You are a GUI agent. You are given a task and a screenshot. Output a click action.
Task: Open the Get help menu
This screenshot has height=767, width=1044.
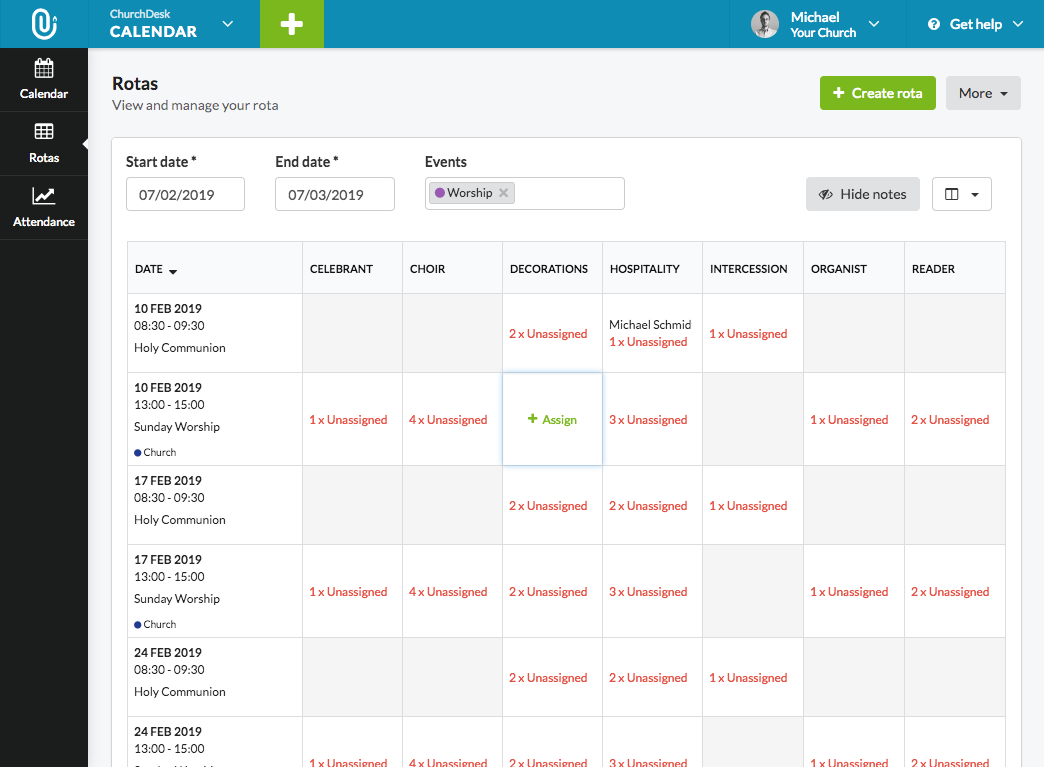pyautogui.click(x=974, y=23)
